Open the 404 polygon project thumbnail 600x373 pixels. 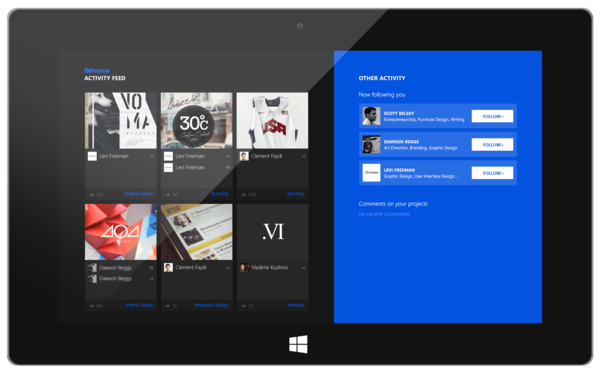121,232
